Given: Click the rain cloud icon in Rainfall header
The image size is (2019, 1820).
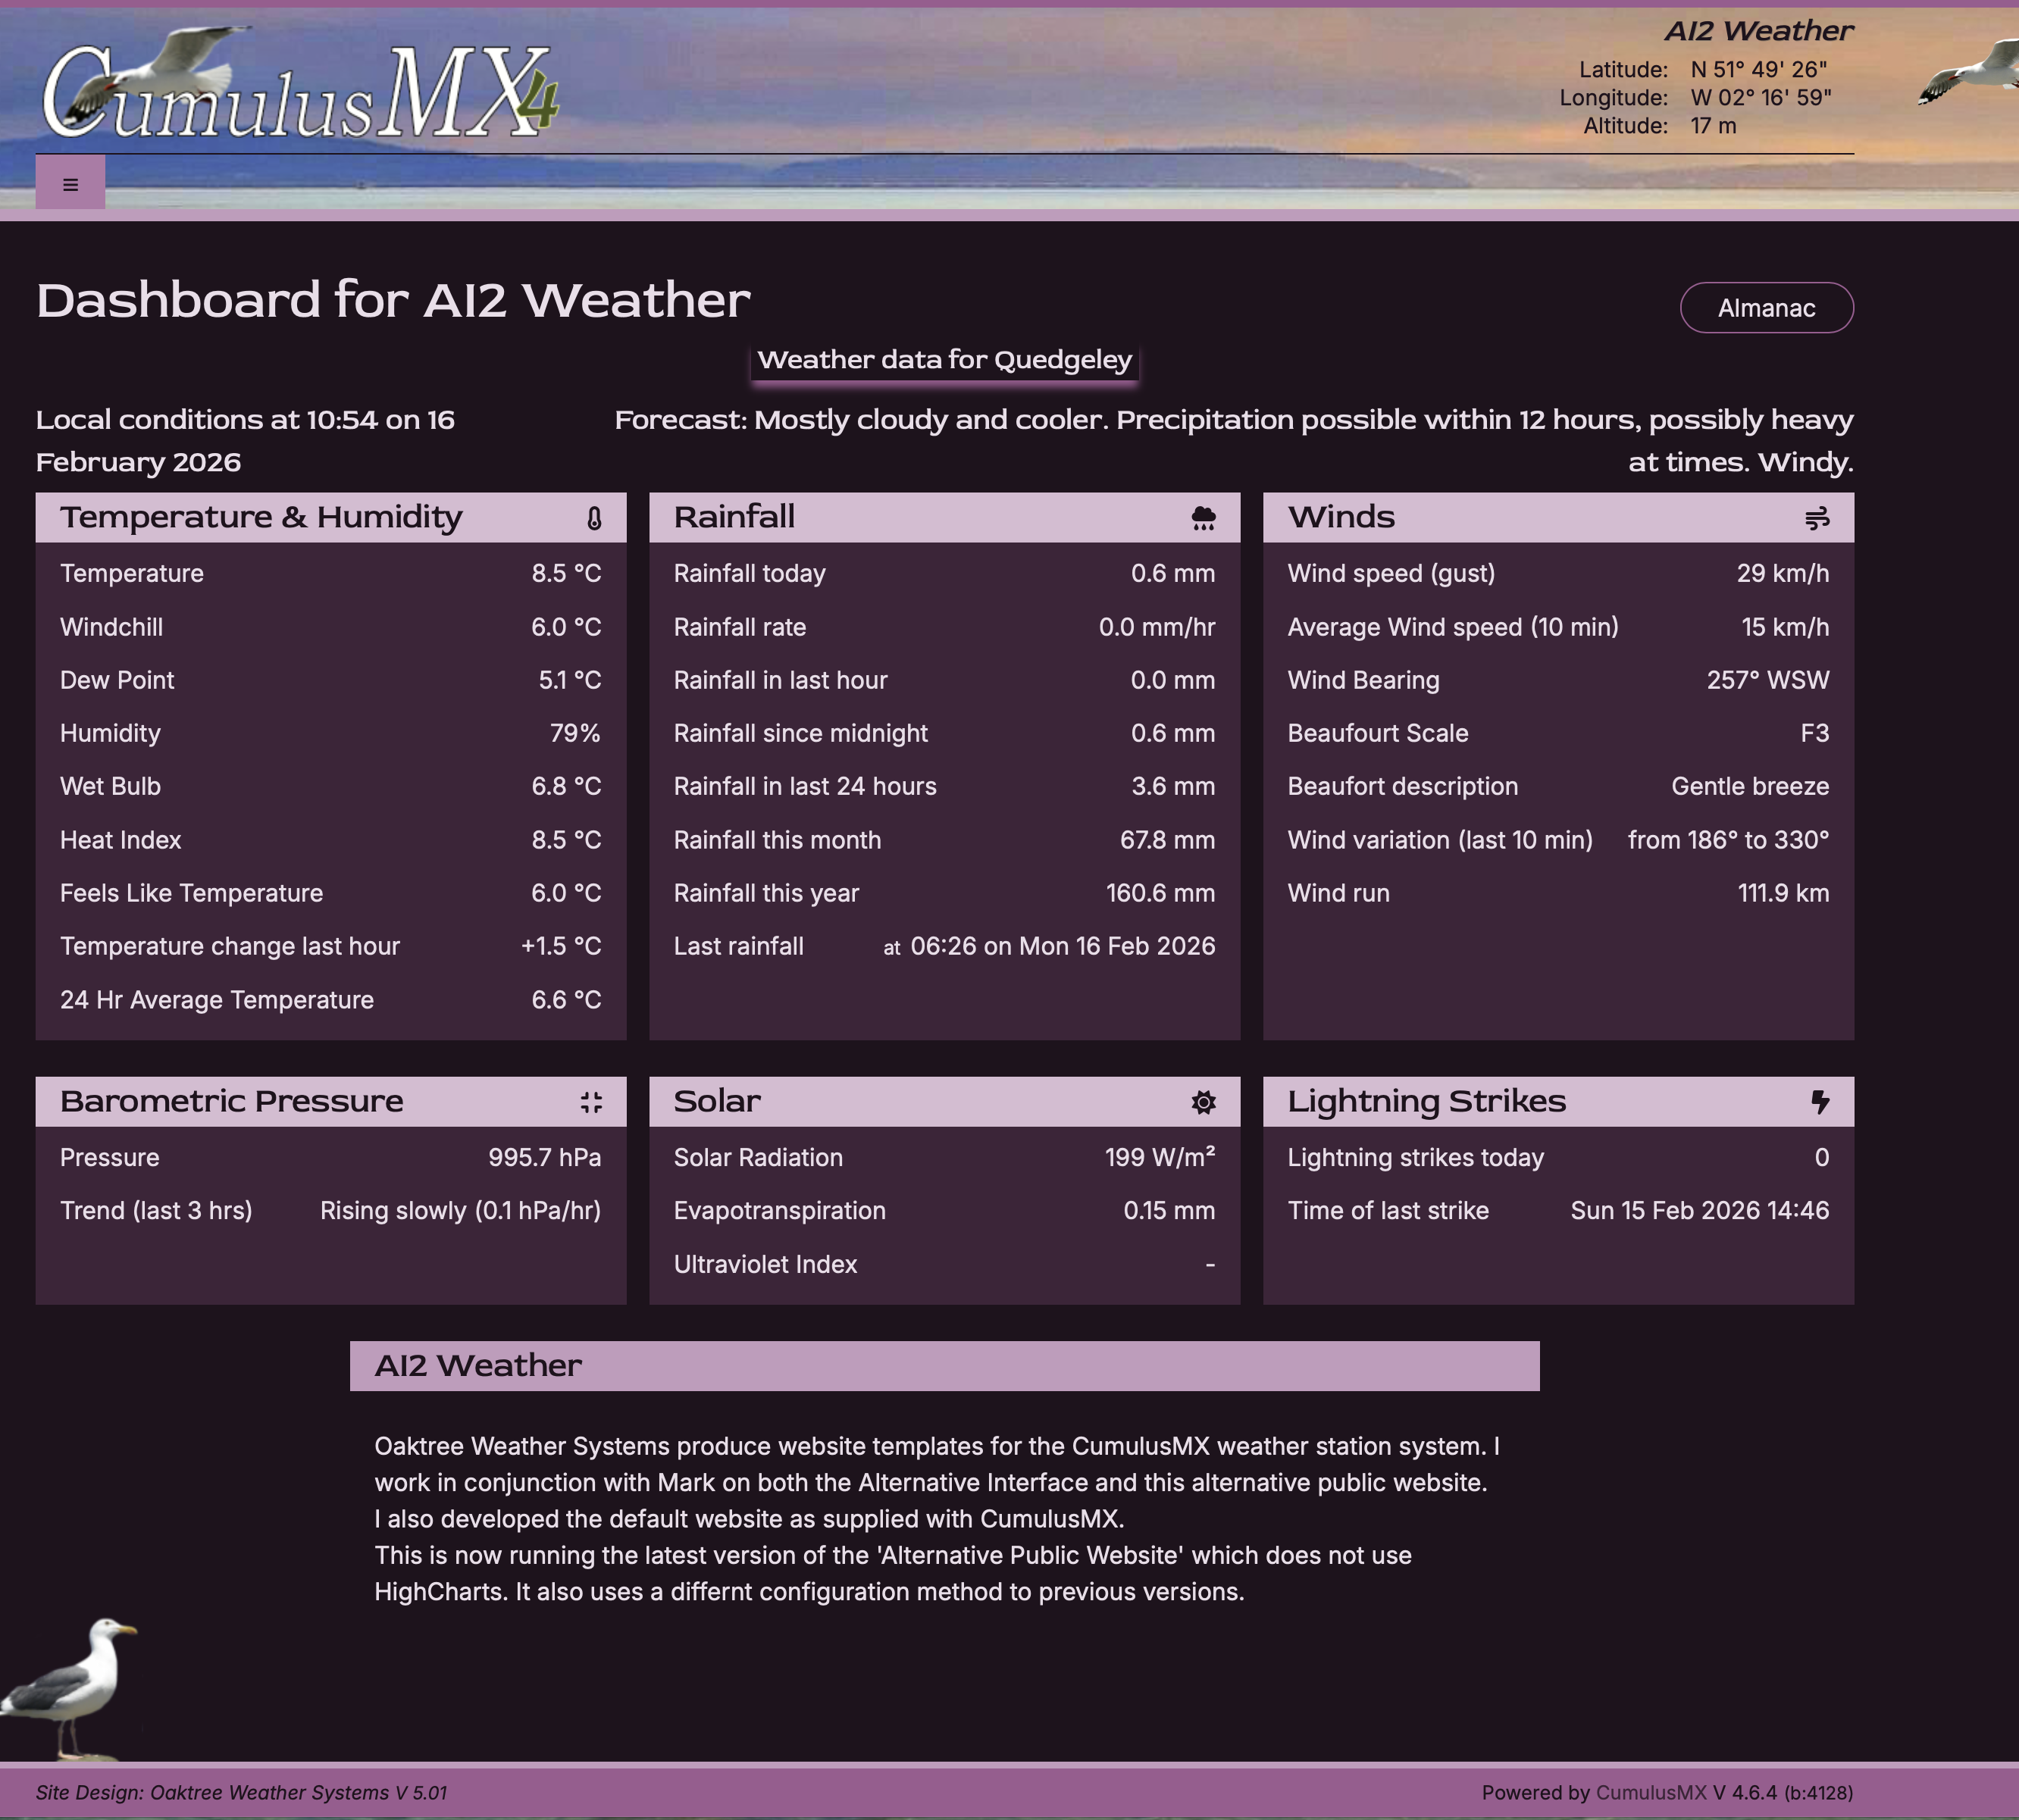Looking at the screenshot, I should click(1203, 518).
